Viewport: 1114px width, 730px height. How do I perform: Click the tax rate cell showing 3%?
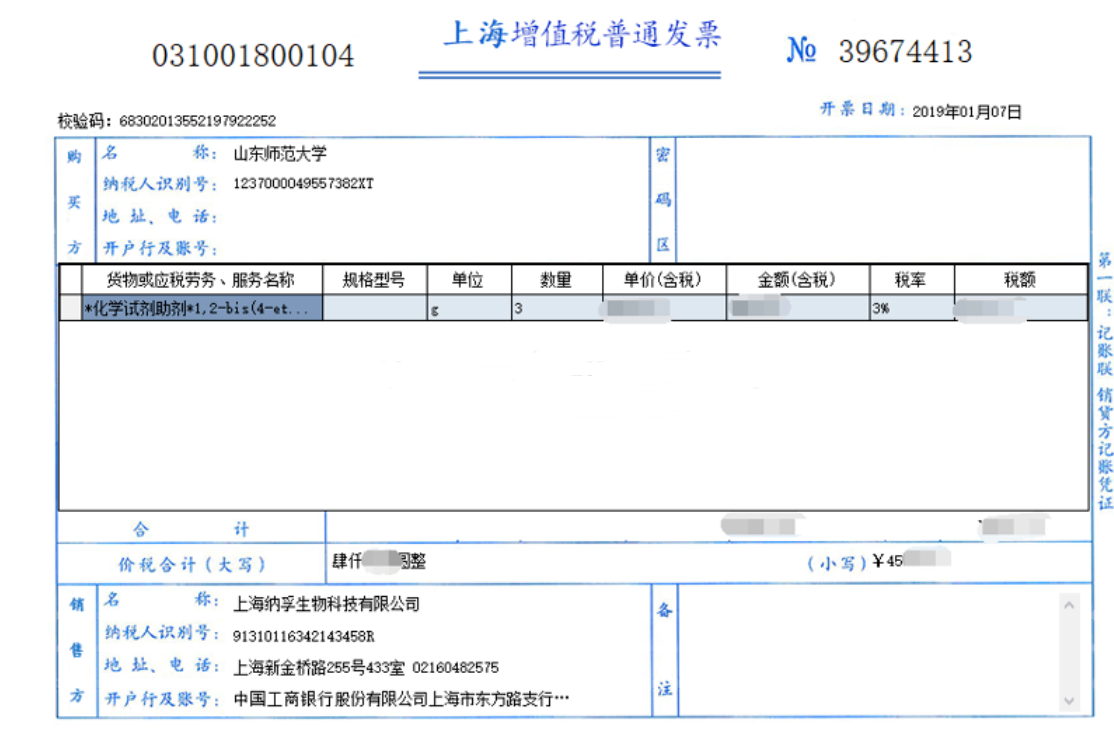[910, 309]
